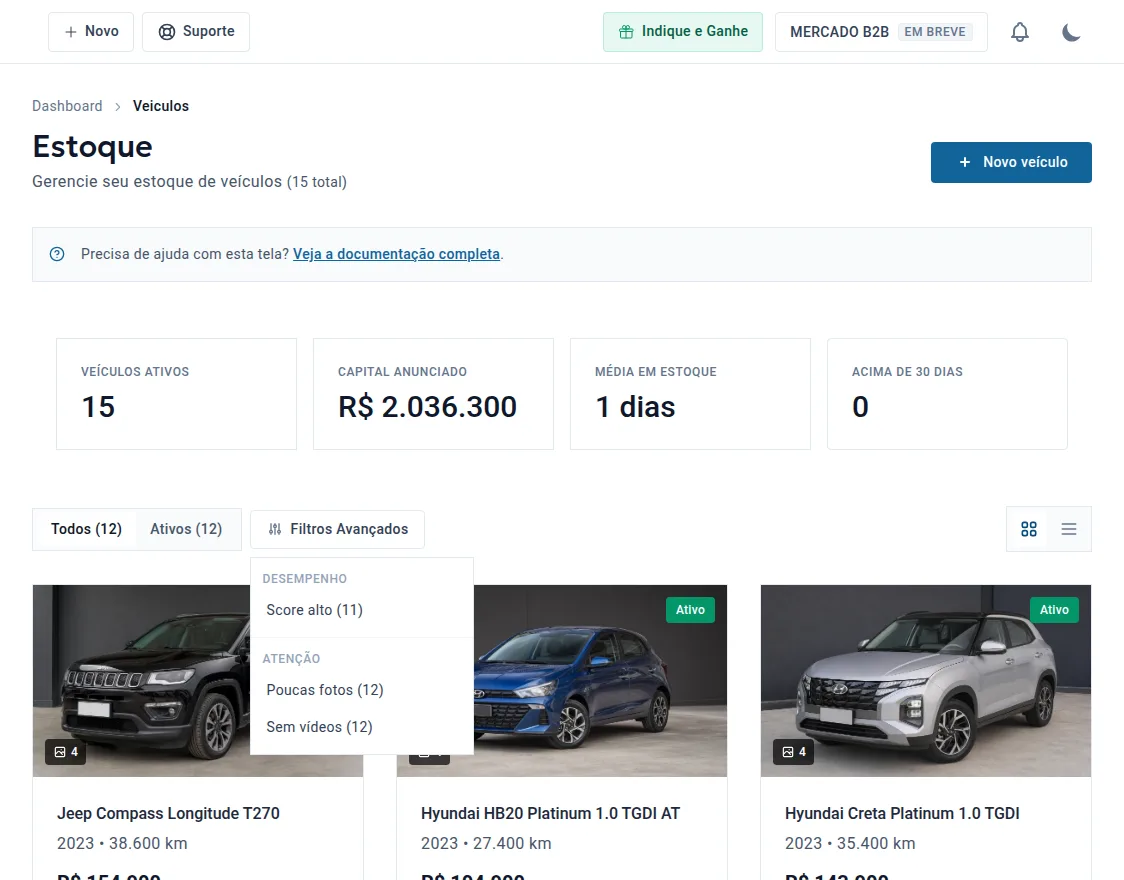The height and width of the screenshot is (880, 1124).
Task: Click Ativo badge on Hyundai Creta
Action: pos(1054,610)
